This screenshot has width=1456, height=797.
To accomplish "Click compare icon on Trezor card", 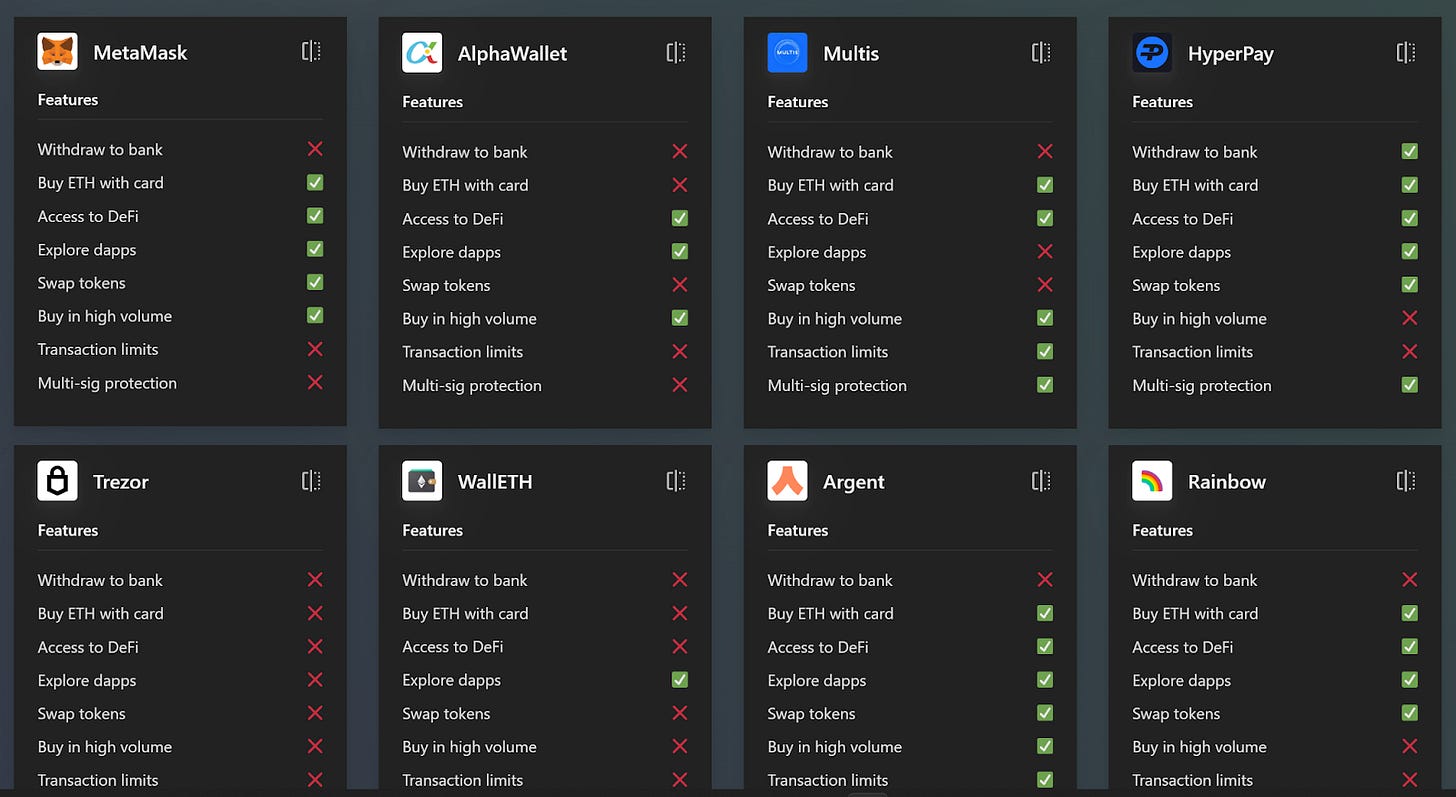I will (x=312, y=481).
